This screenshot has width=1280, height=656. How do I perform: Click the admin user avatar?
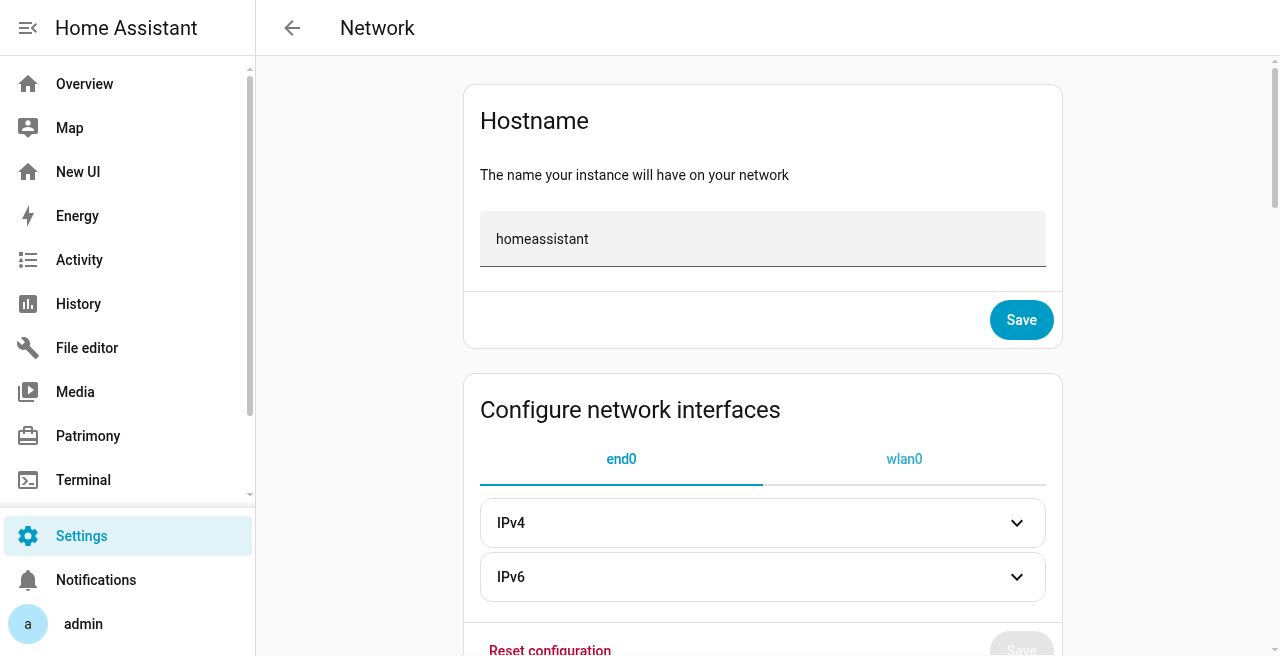pyautogui.click(x=28, y=624)
